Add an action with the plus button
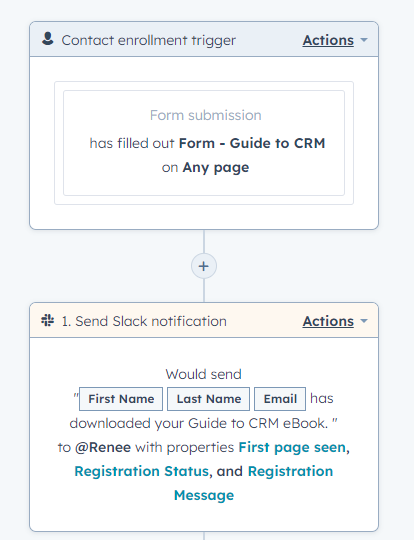Screen dimensions: 414x540 coord(204,266)
